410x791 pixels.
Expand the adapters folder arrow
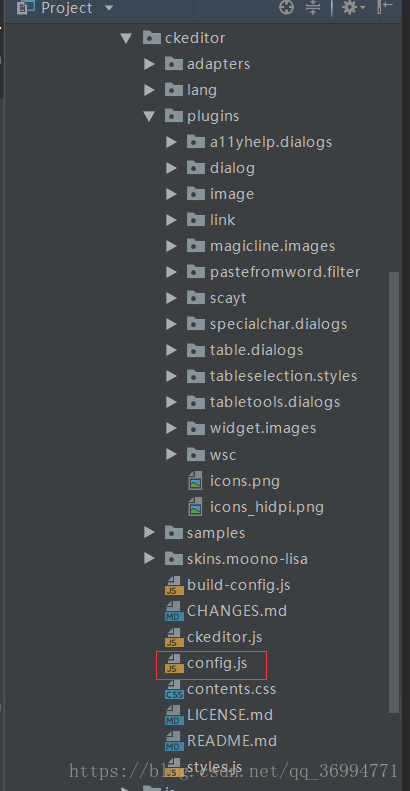tap(149, 64)
